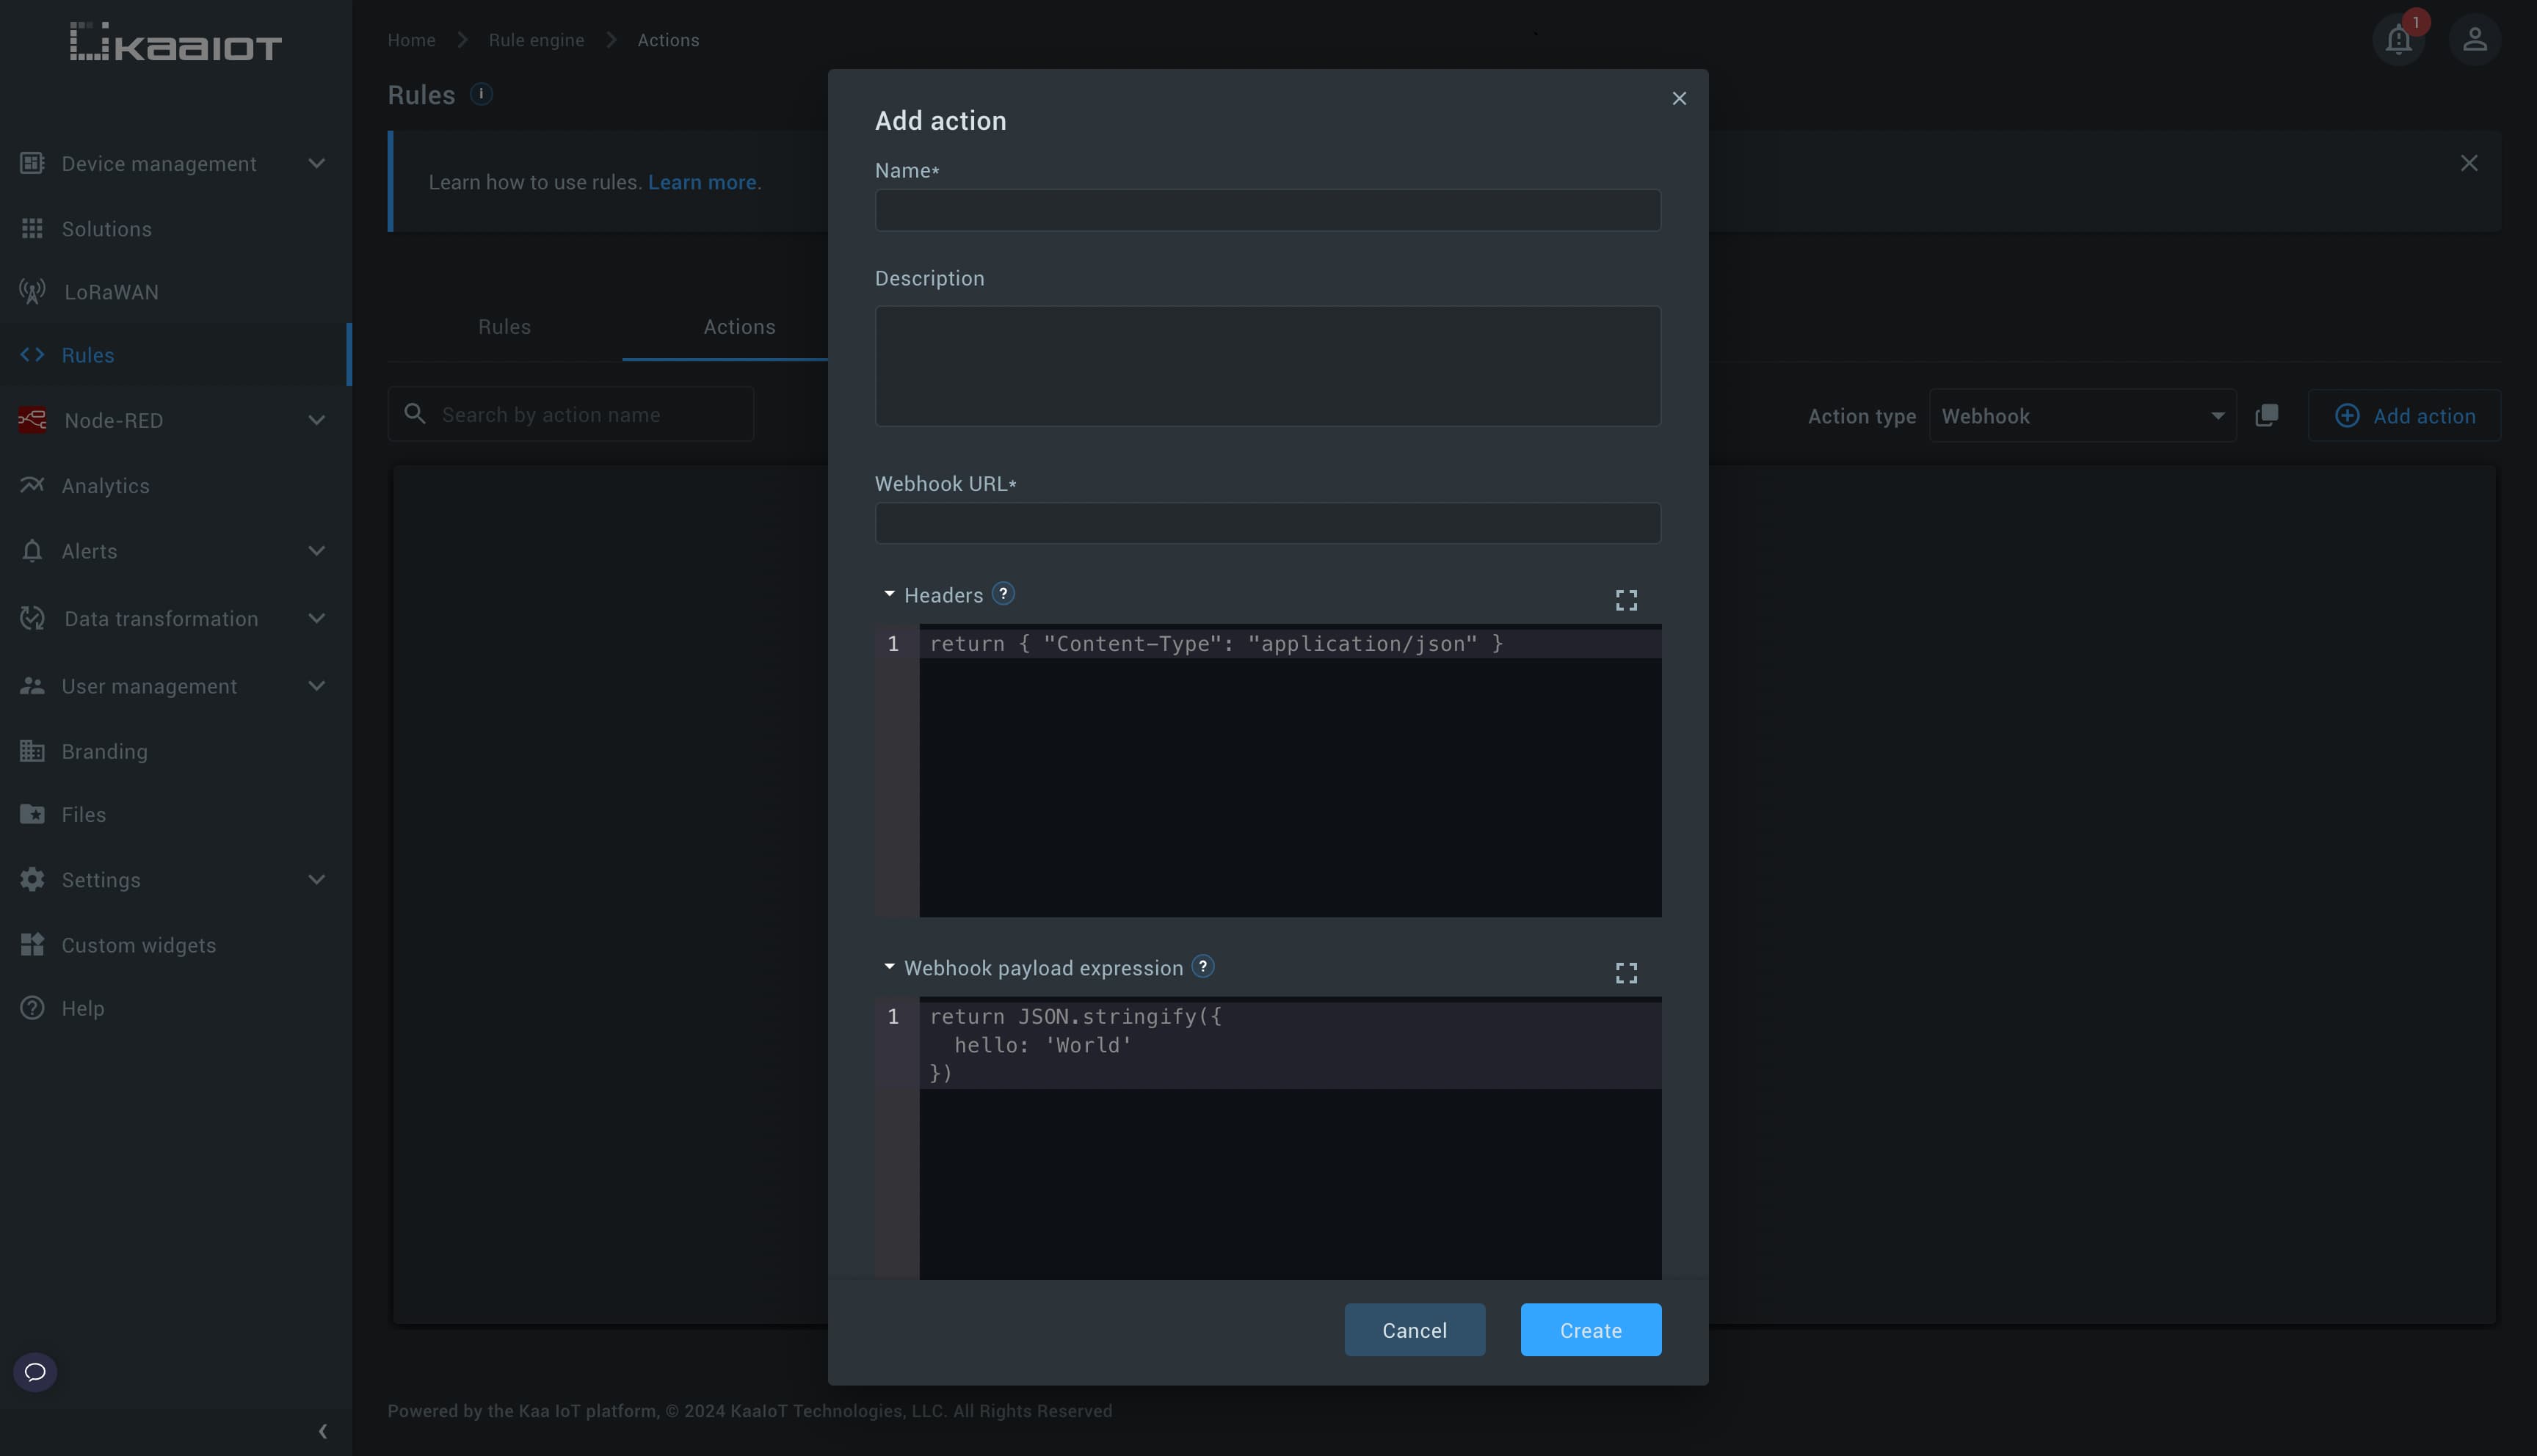Dismiss the Learn how to use rules banner
Viewport: 2537px width, 1456px height.
click(2469, 163)
